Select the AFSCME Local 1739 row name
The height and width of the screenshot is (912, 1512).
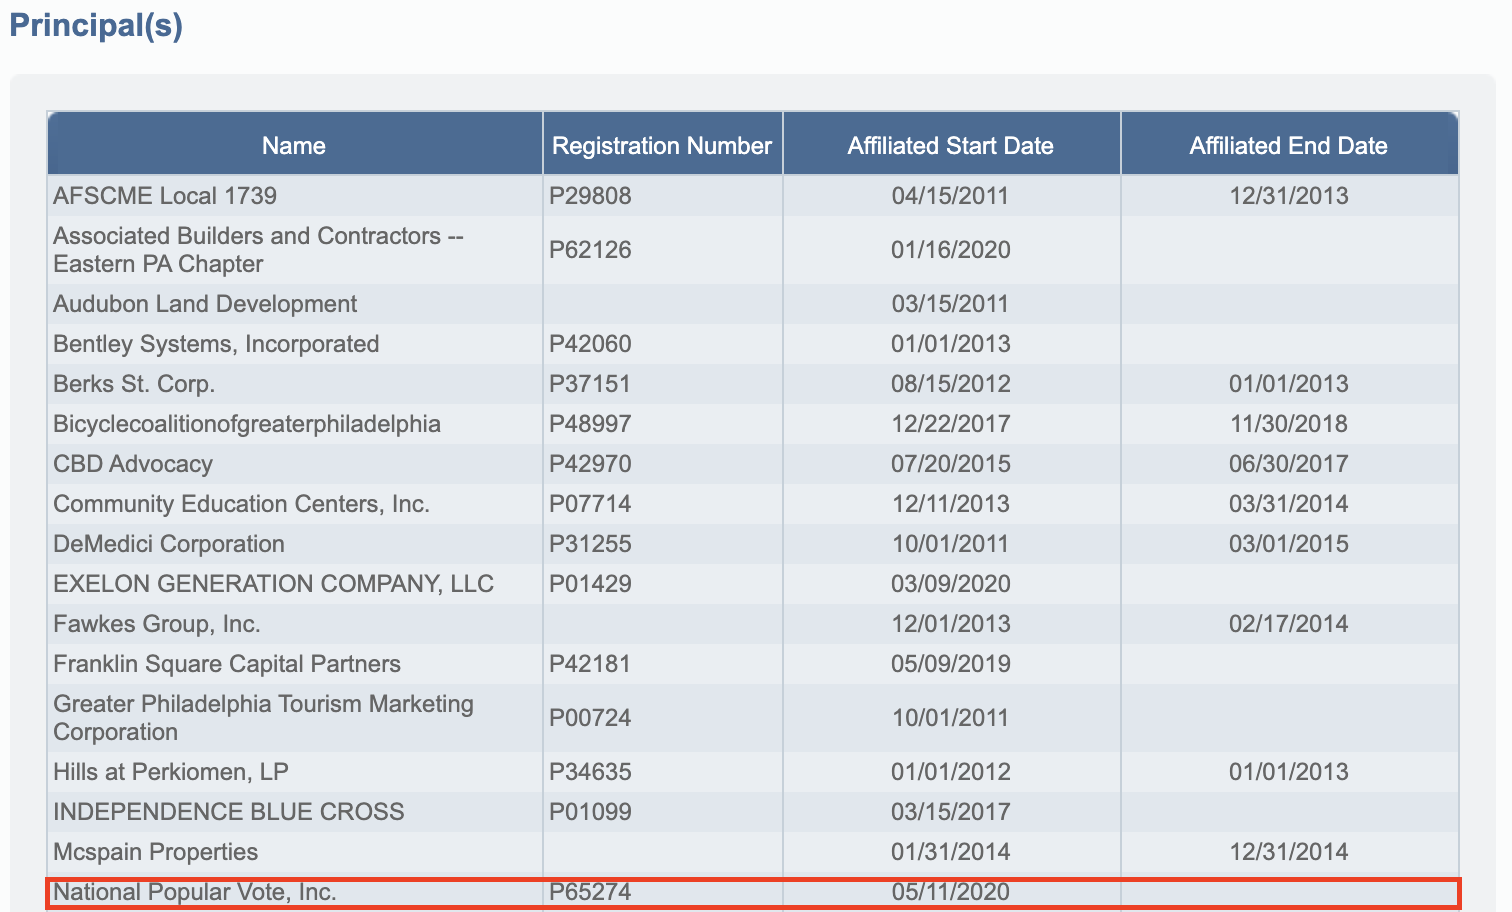[x=165, y=196]
